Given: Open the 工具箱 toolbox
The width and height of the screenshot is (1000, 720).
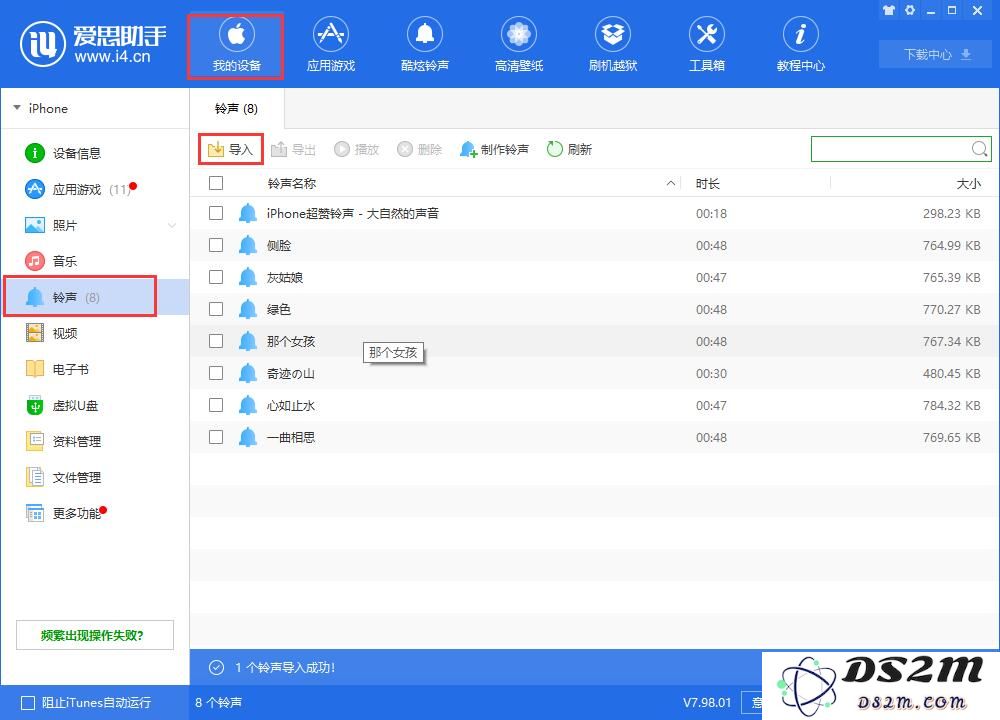Looking at the screenshot, I should point(707,46).
